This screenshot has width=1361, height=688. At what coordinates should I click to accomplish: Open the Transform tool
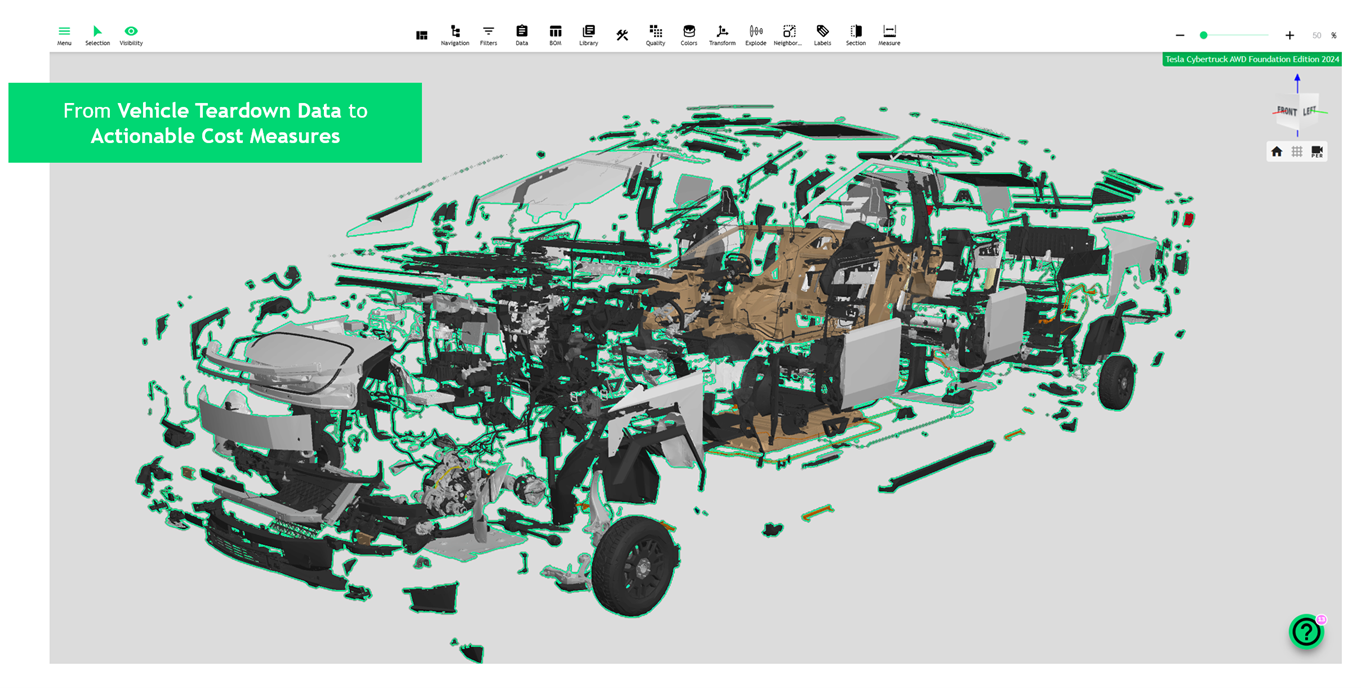[722, 35]
